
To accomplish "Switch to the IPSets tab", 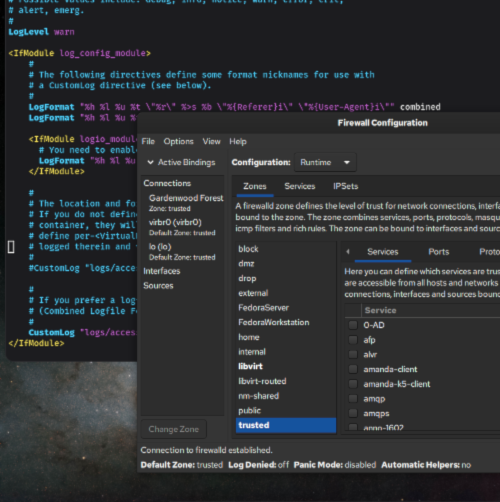I will pos(345,186).
